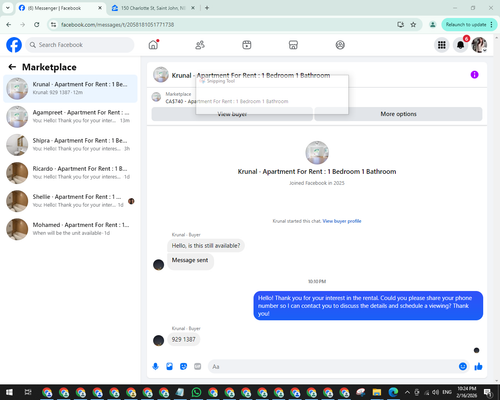Open the Marketplace storefront icon in top navigation

293,45
